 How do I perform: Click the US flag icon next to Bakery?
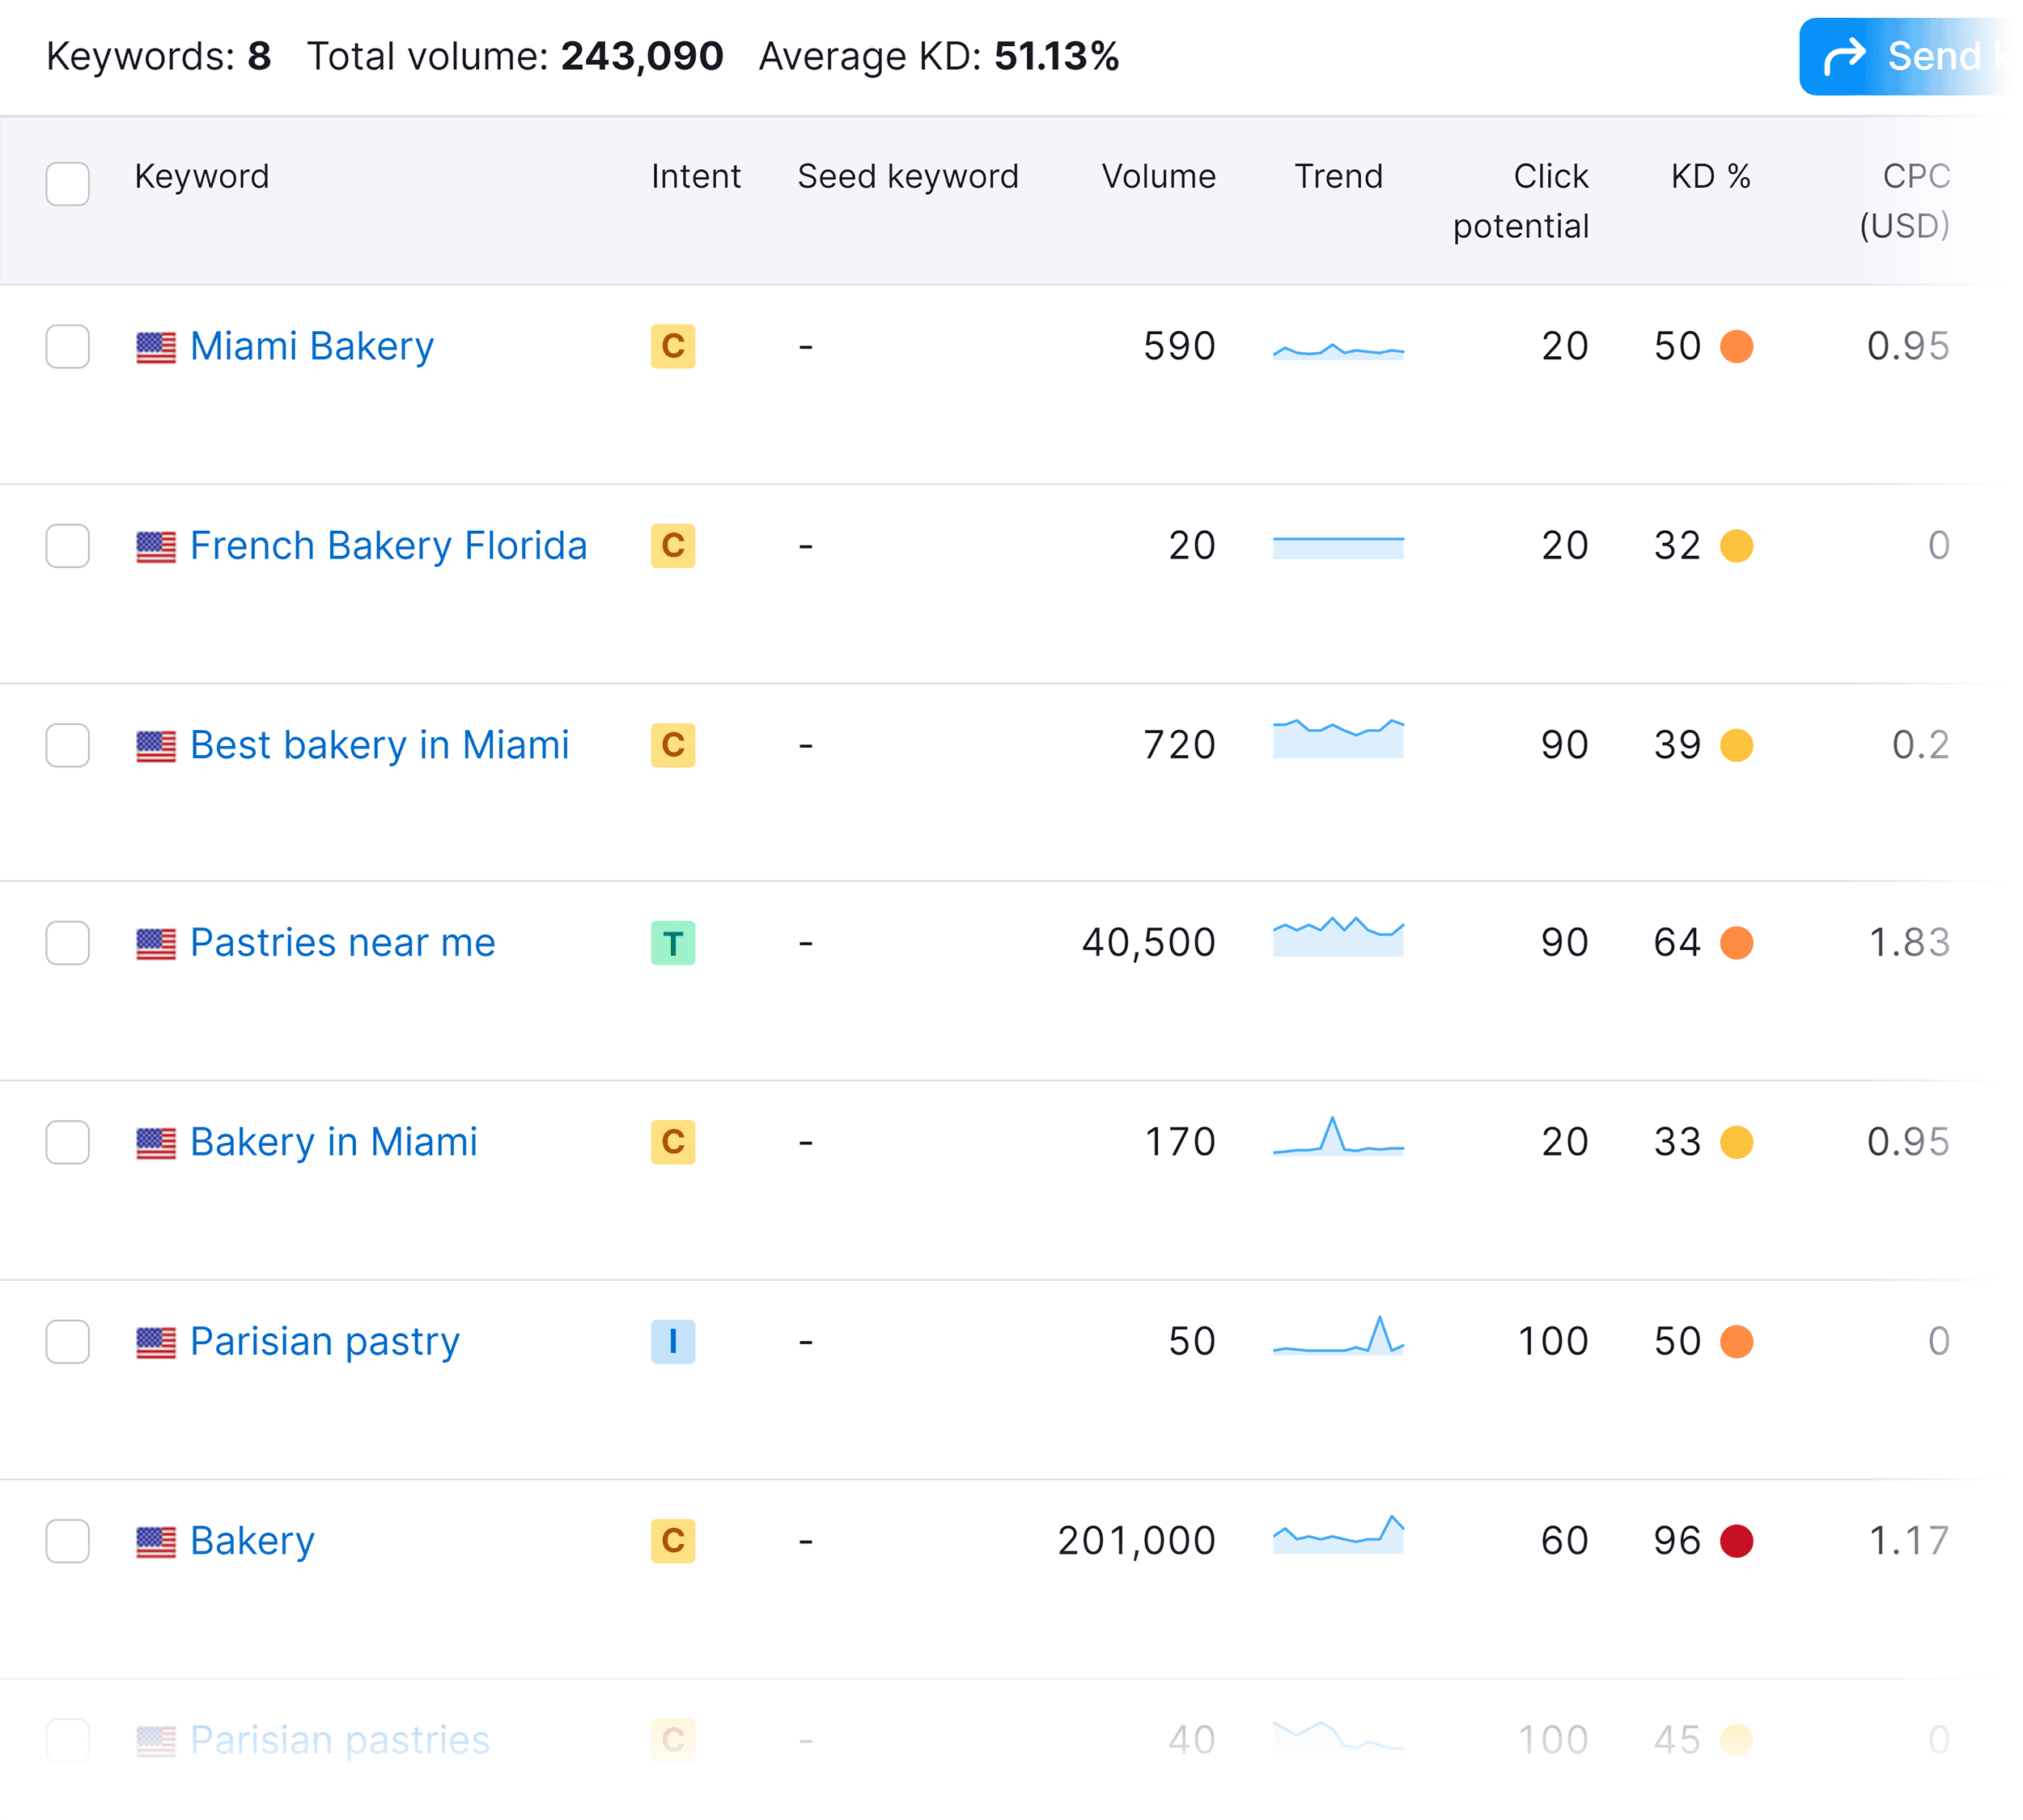click(x=157, y=1541)
